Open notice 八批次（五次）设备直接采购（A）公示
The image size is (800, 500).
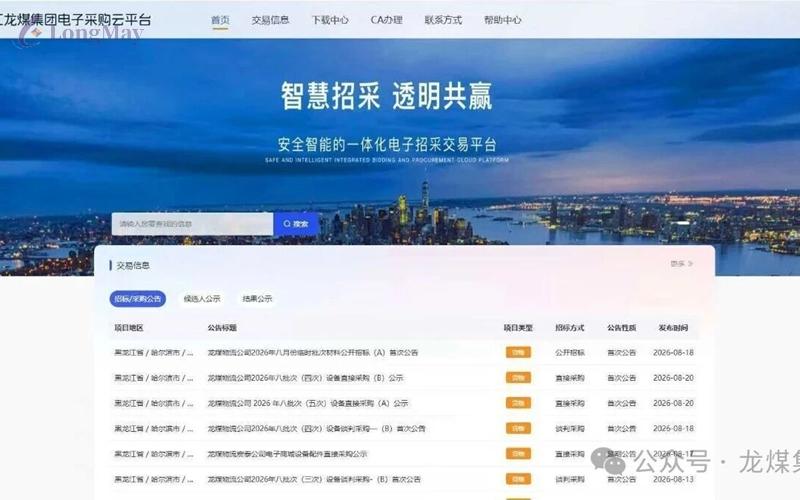click(308, 403)
